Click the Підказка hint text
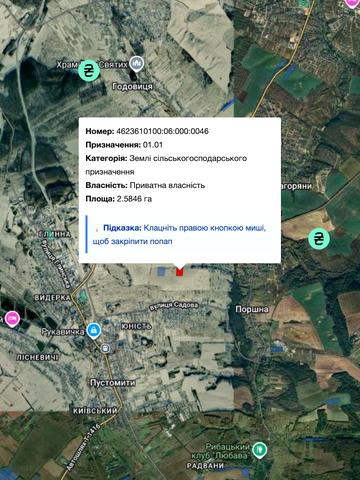The height and width of the screenshot is (480, 360). 179,235
